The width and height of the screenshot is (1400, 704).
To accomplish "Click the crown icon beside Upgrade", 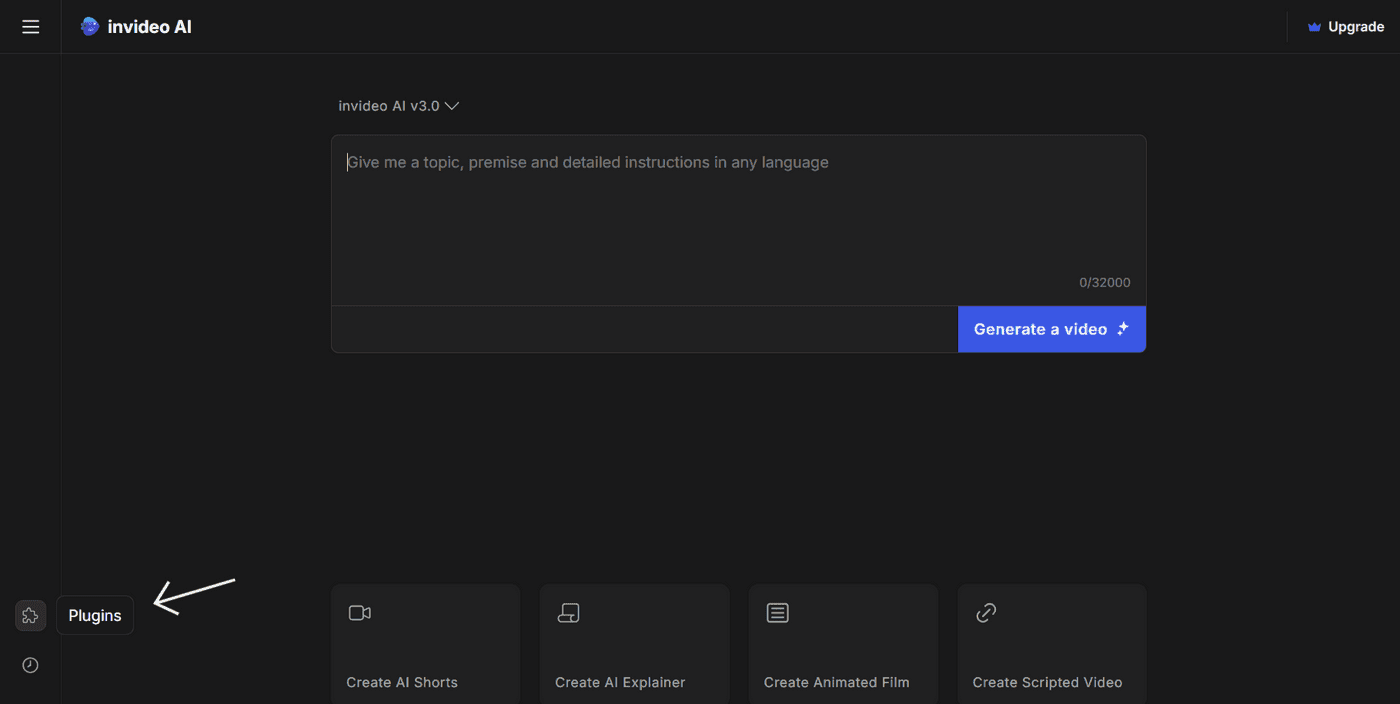I will (x=1314, y=27).
